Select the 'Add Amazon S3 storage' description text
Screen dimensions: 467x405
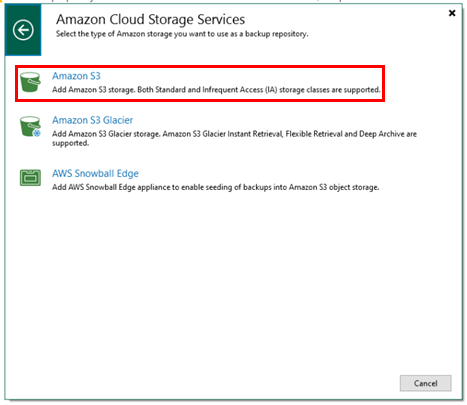[x=216, y=90]
